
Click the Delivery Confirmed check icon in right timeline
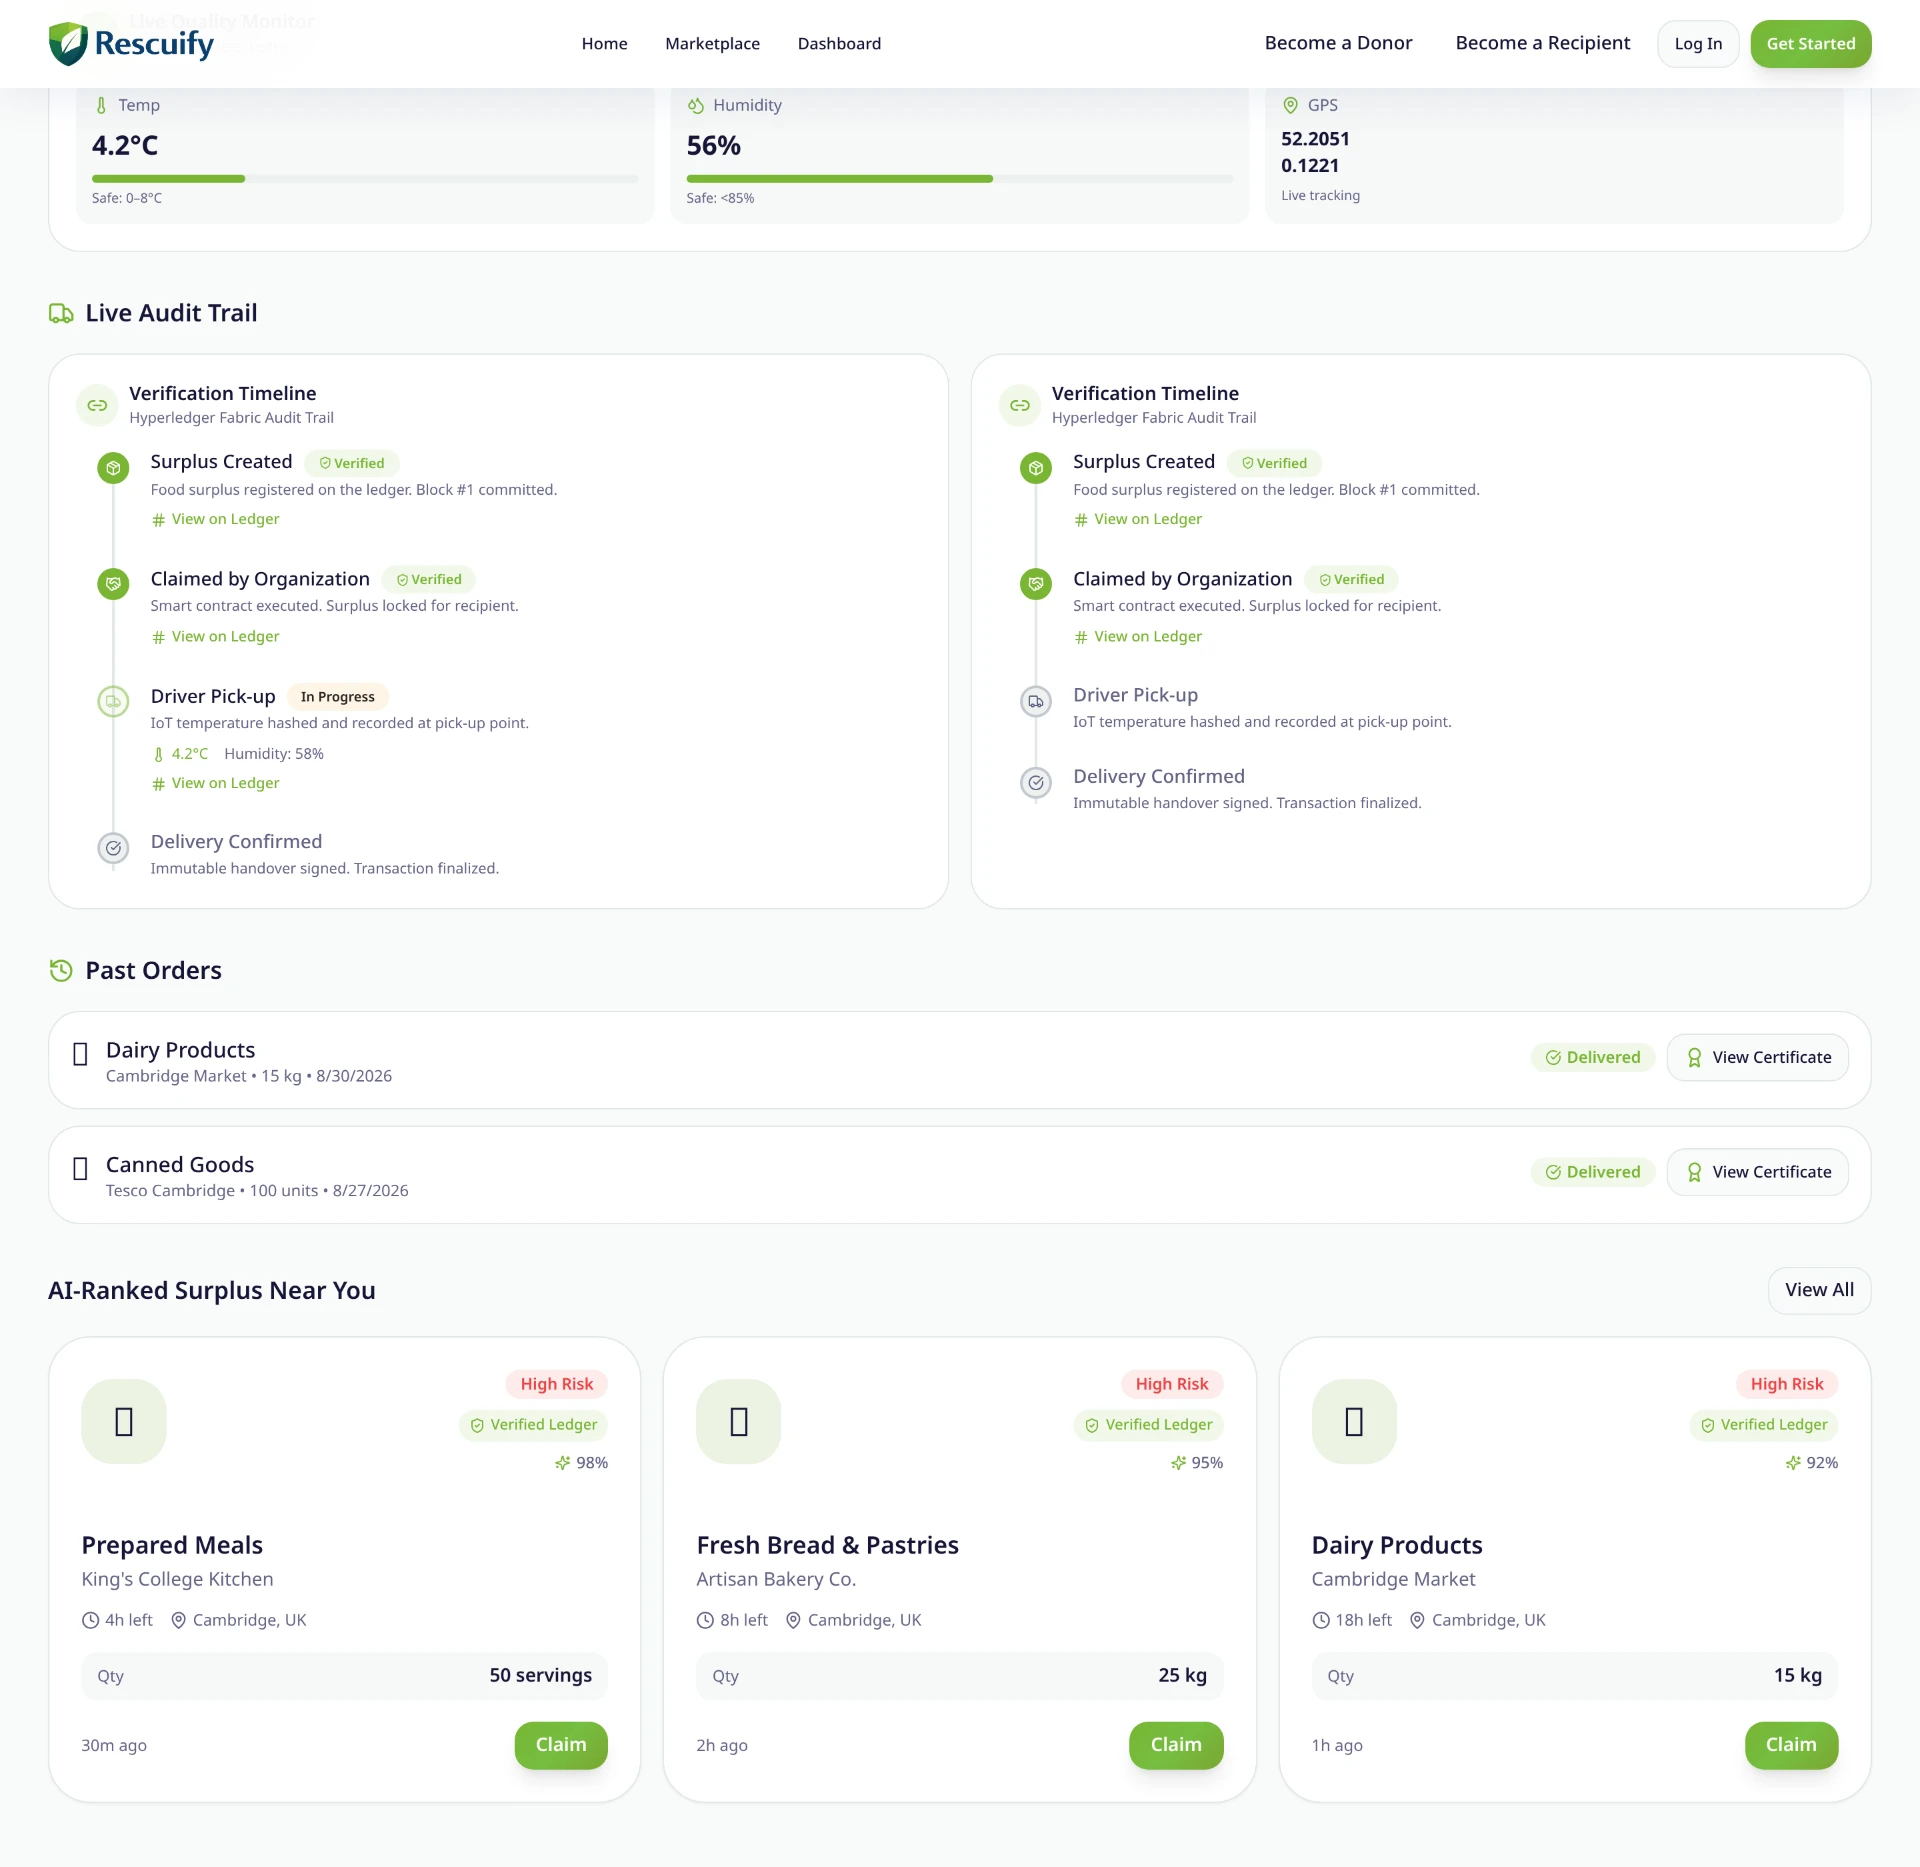1036,783
